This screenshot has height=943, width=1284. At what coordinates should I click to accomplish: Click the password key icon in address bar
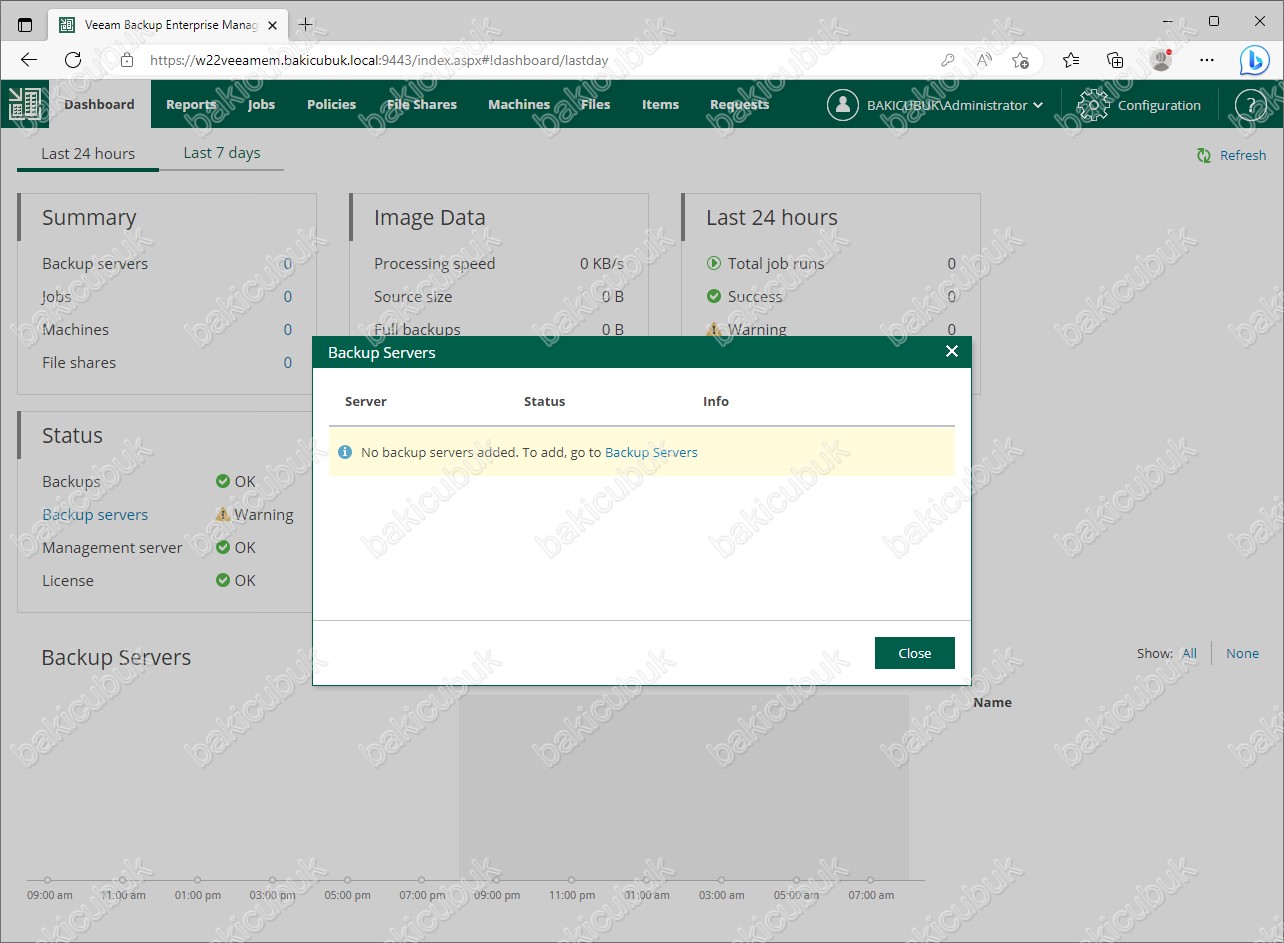[x=947, y=60]
